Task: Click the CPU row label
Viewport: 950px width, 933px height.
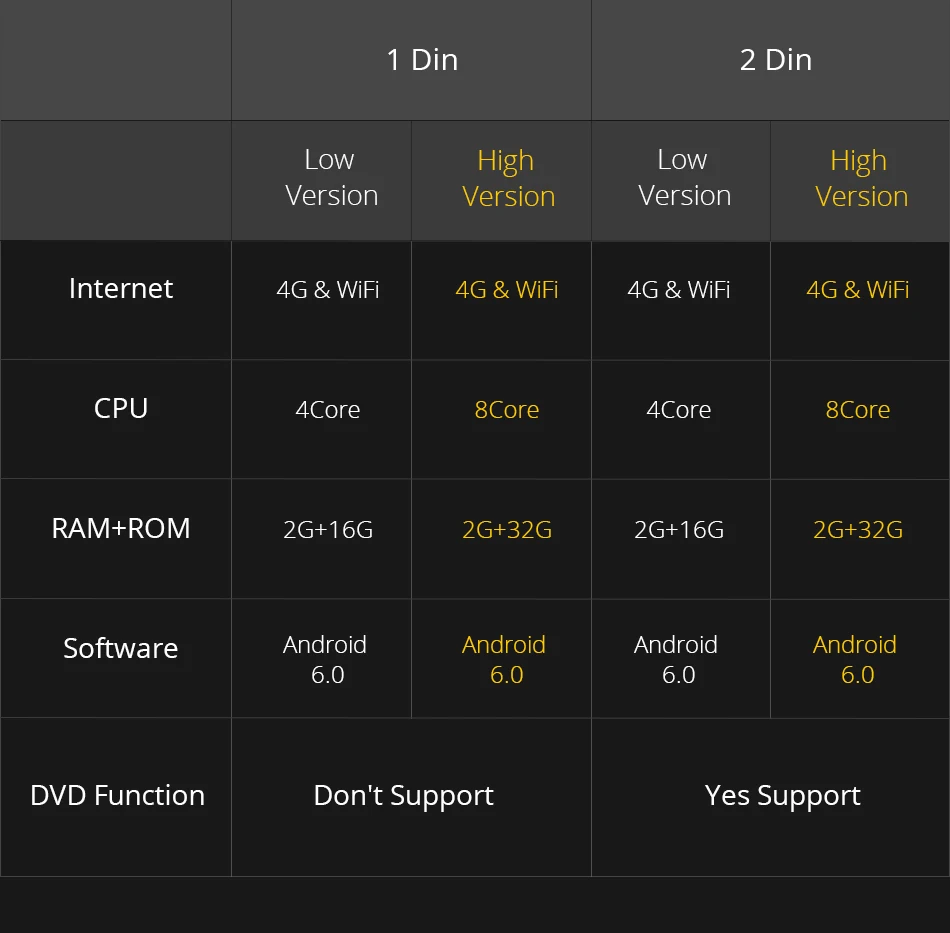Action: click(x=121, y=408)
